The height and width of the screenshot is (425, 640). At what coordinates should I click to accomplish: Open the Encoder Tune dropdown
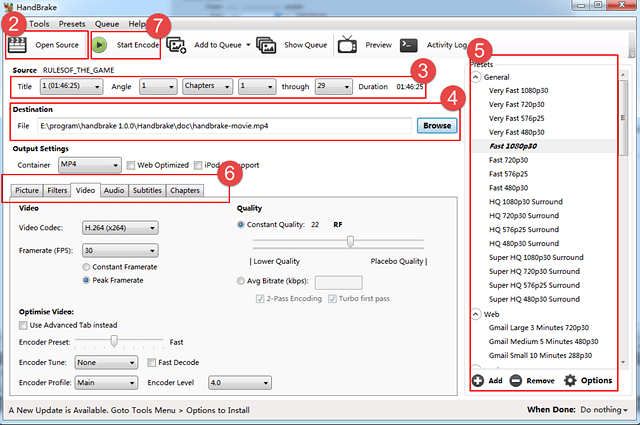pyautogui.click(x=106, y=362)
